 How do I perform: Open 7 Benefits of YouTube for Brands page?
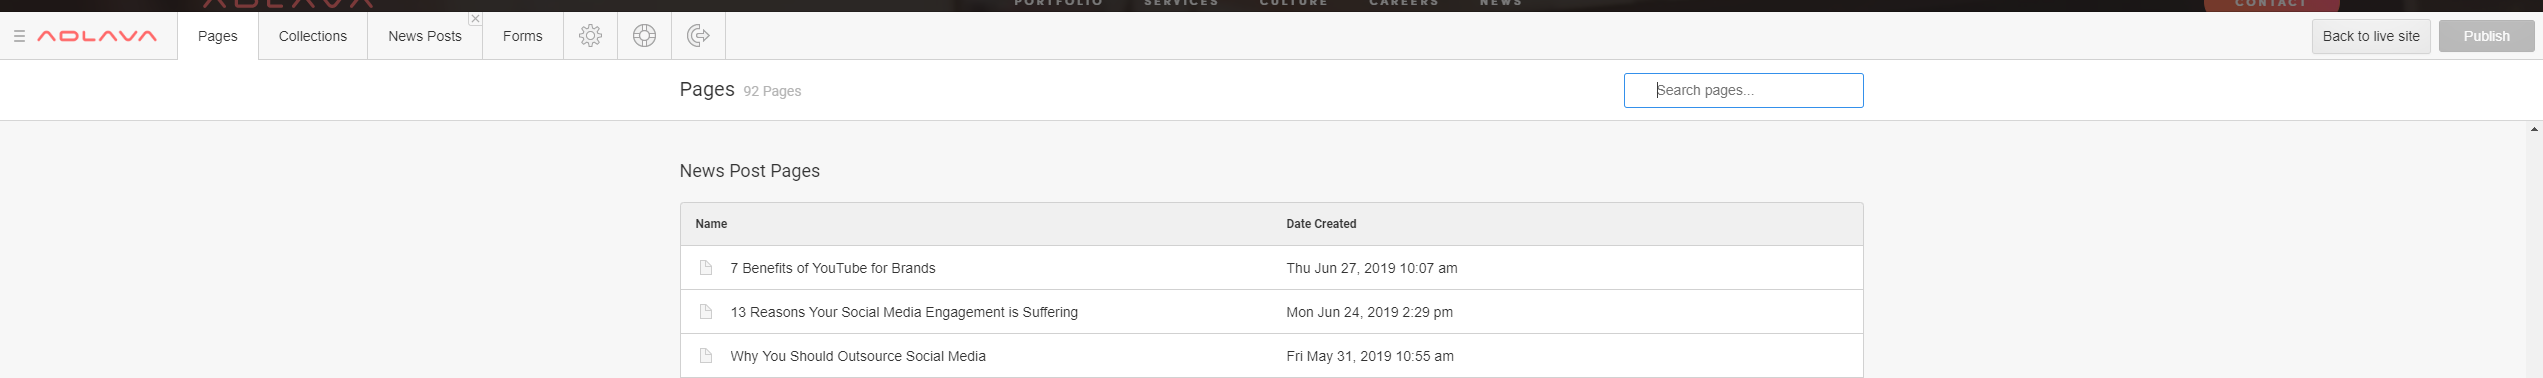[x=833, y=268]
